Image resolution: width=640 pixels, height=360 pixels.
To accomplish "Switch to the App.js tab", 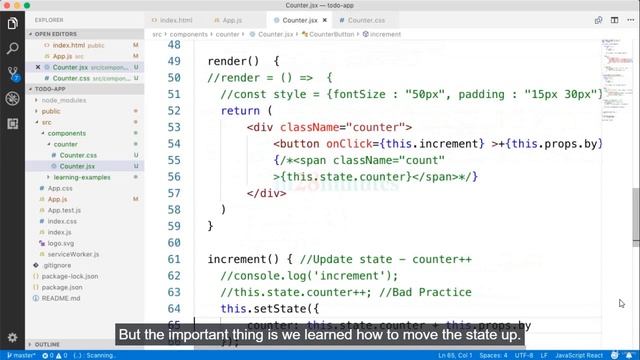I will (x=232, y=20).
